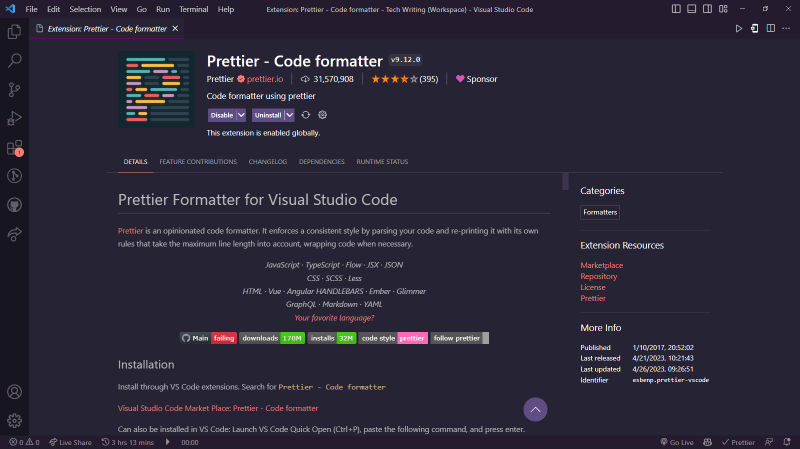Open the Search view in activity bar
The width and height of the screenshot is (800, 449).
tap(14, 61)
